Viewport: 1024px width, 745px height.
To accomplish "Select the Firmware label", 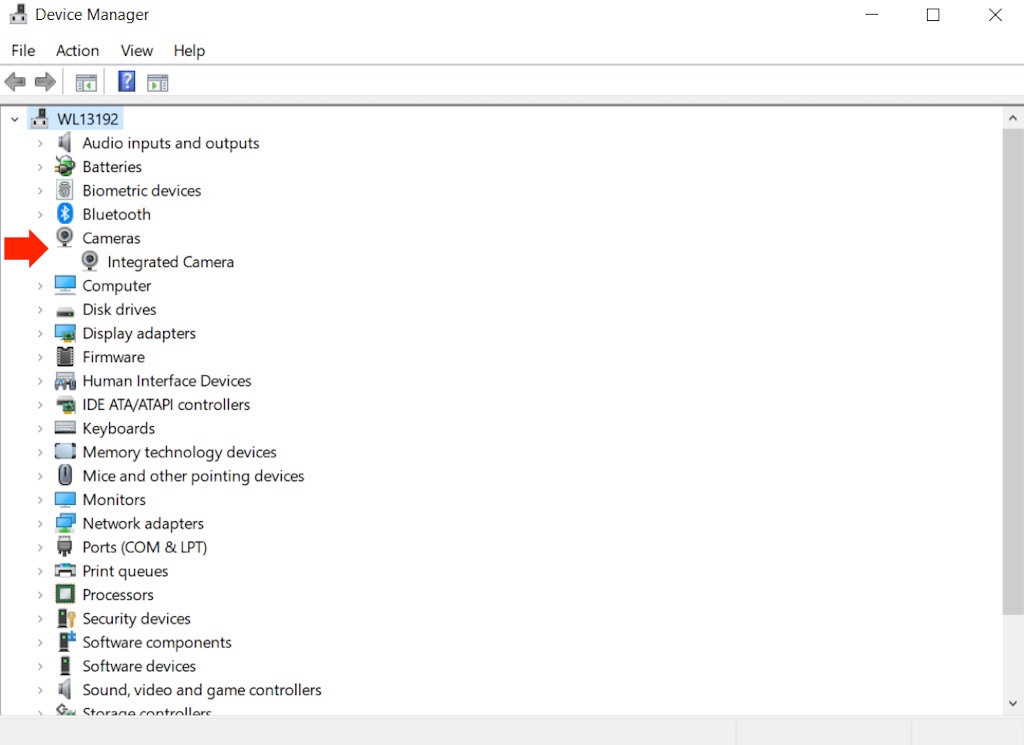I will 114,357.
